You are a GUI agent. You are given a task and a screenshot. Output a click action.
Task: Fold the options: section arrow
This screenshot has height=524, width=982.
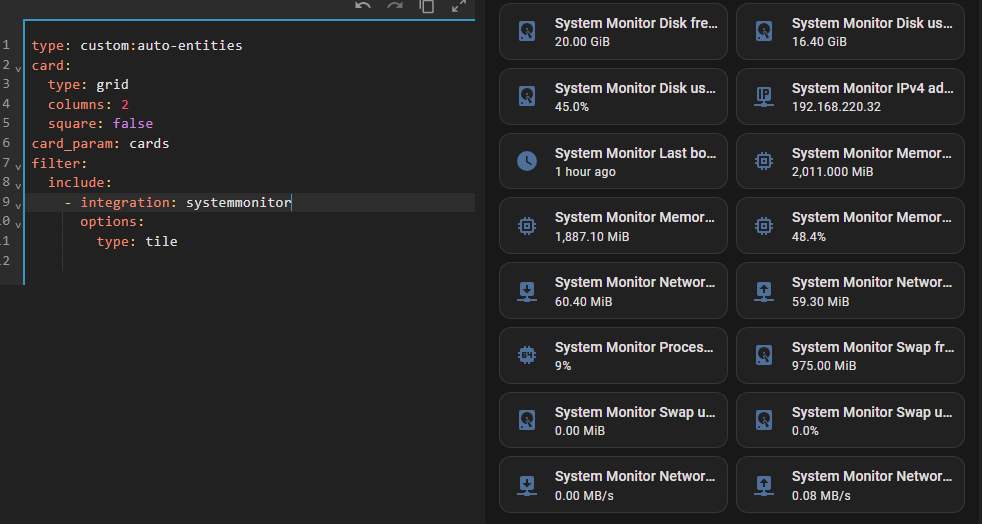(x=18, y=222)
